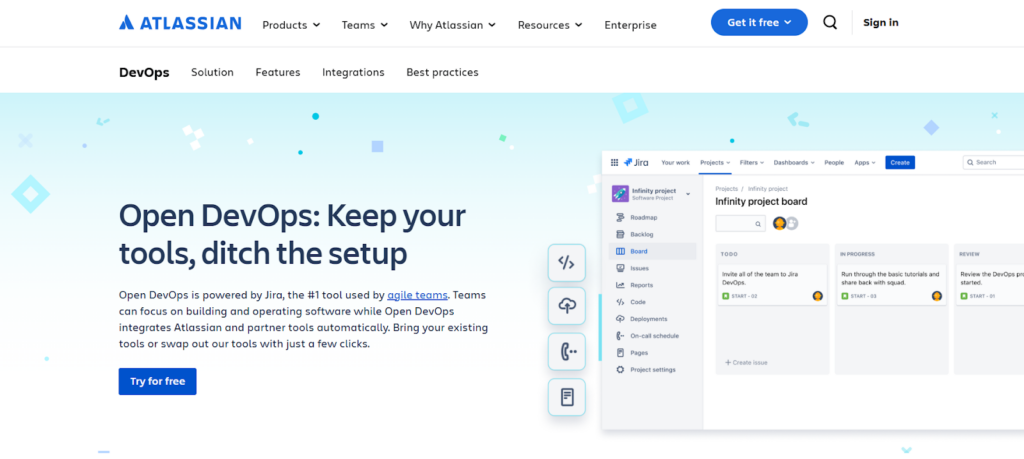
Task: Click the document page icon tile
Action: point(566,396)
